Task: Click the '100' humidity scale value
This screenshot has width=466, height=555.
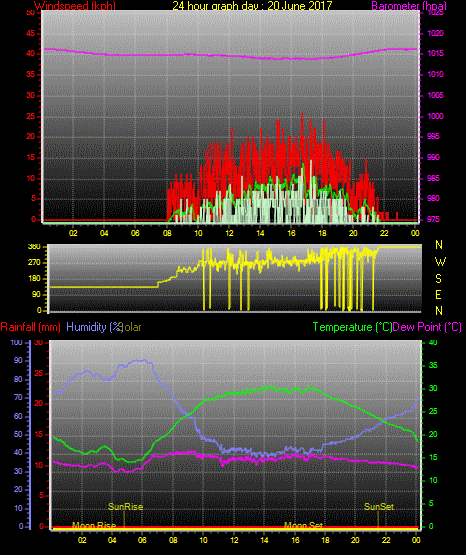Action: (17, 342)
